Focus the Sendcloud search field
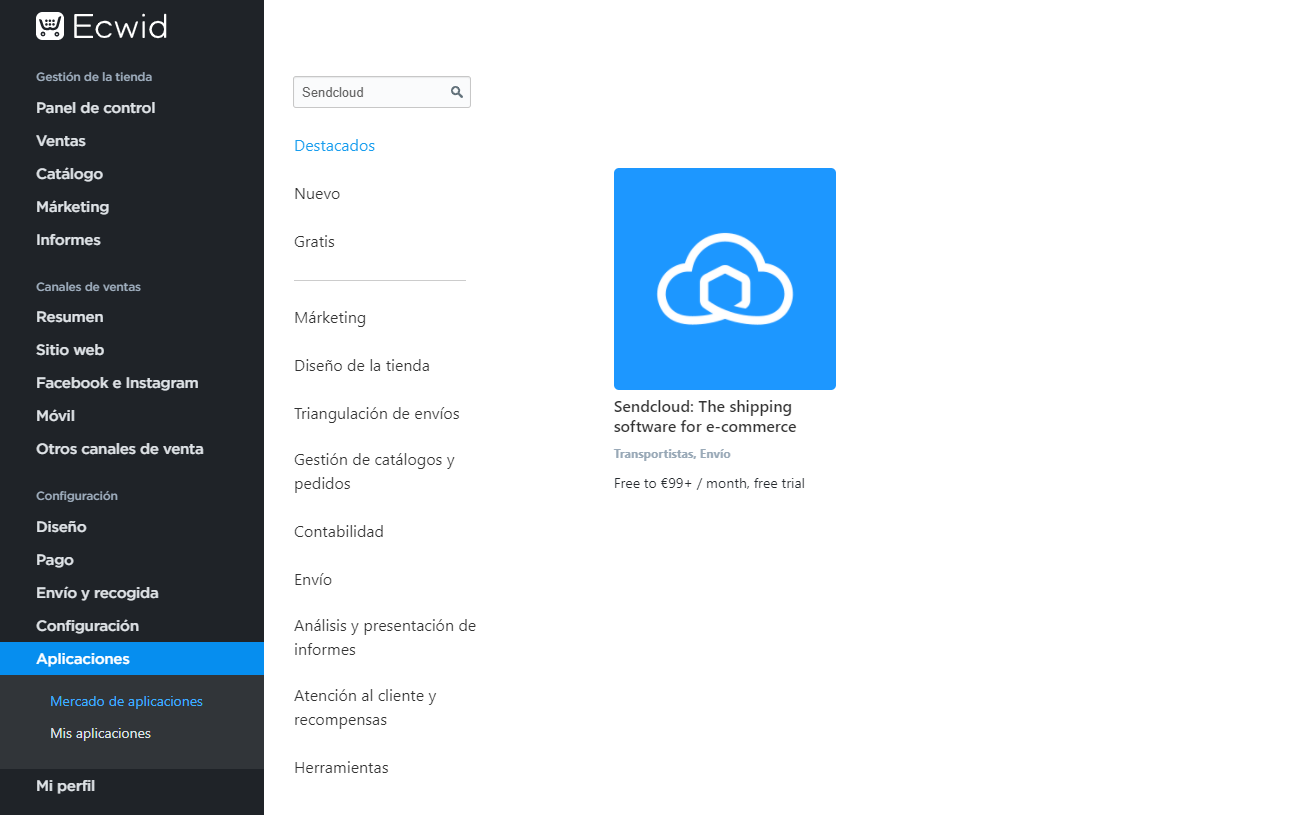Image resolution: width=1296 pixels, height=815 pixels. tap(382, 92)
